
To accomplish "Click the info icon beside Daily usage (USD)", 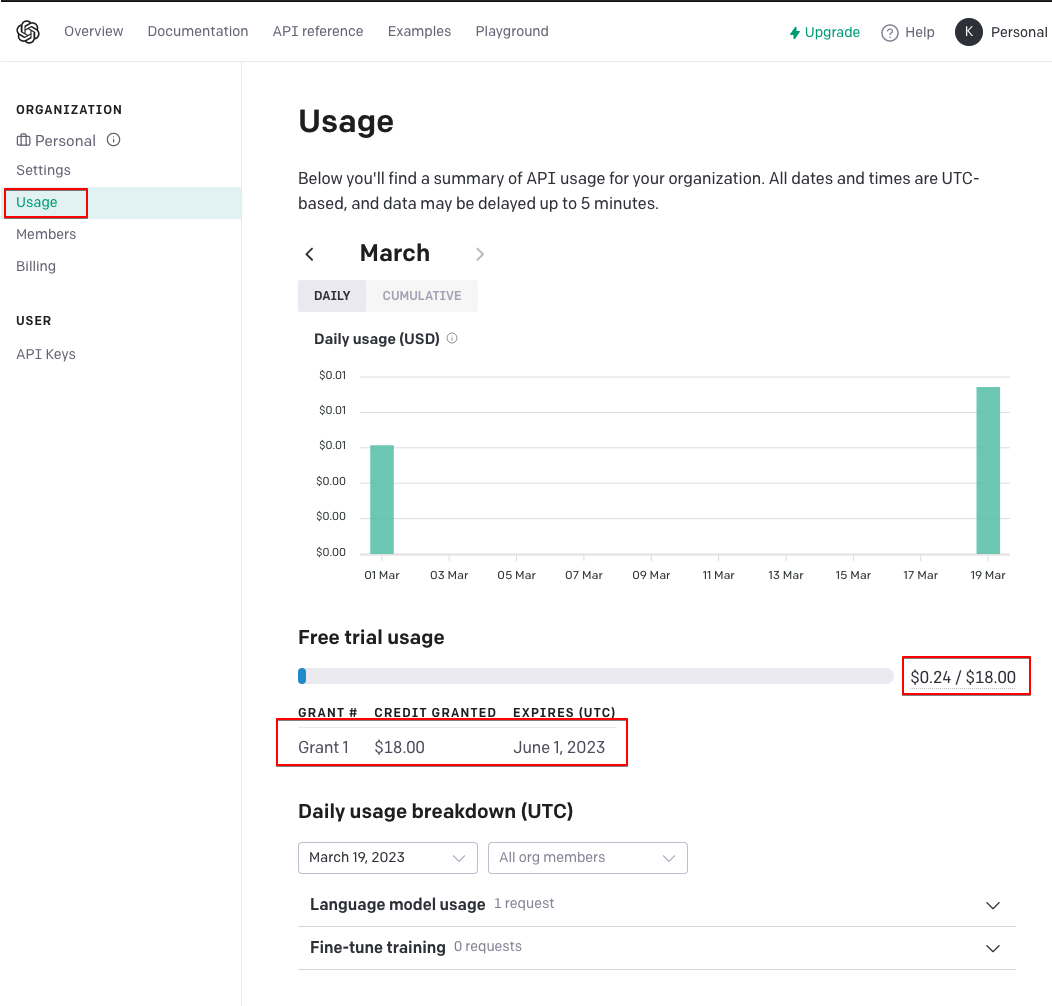I will 452,338.
